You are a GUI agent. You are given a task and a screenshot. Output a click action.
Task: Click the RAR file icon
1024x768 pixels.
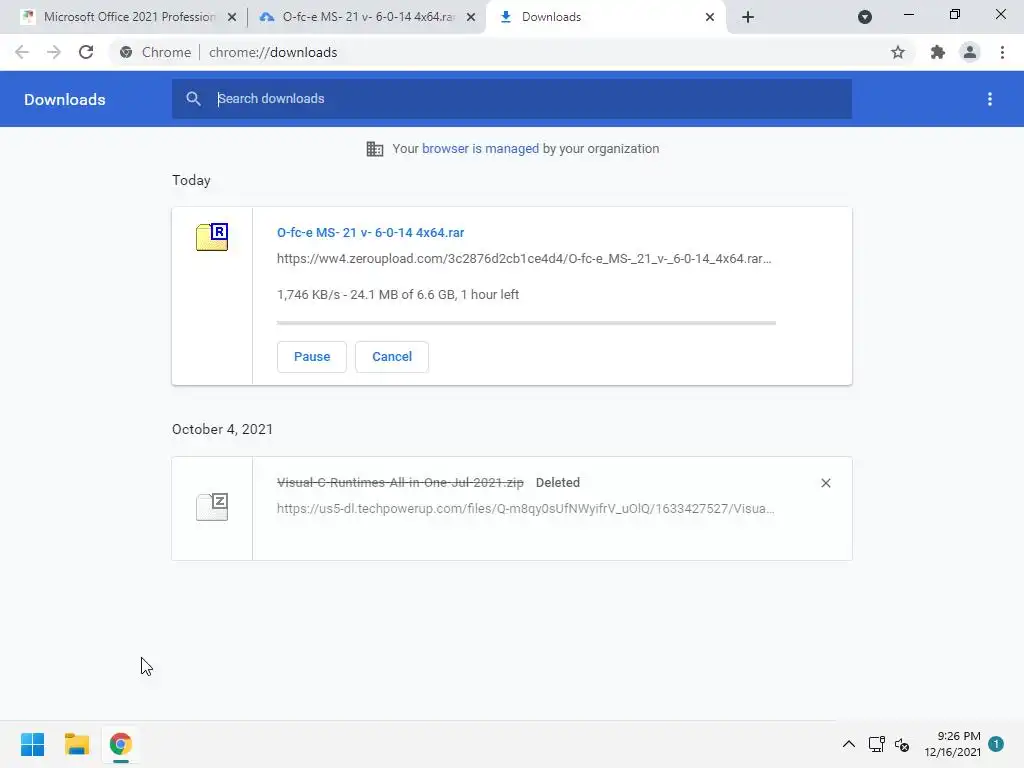click(212, 237)
